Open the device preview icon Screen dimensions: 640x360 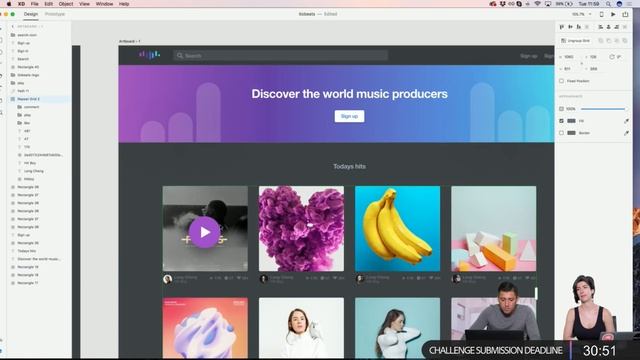(x=601, y=14)
